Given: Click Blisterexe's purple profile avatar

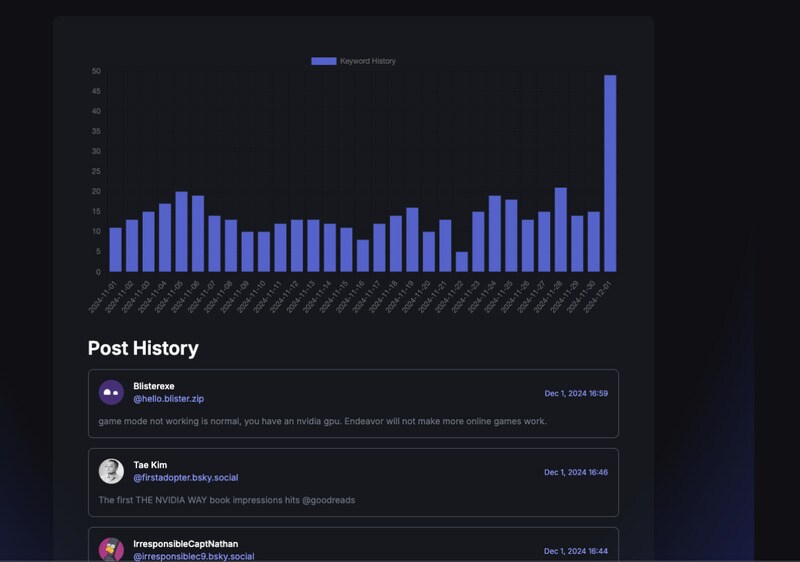Looking at the screenshot, I should (111, 392).
